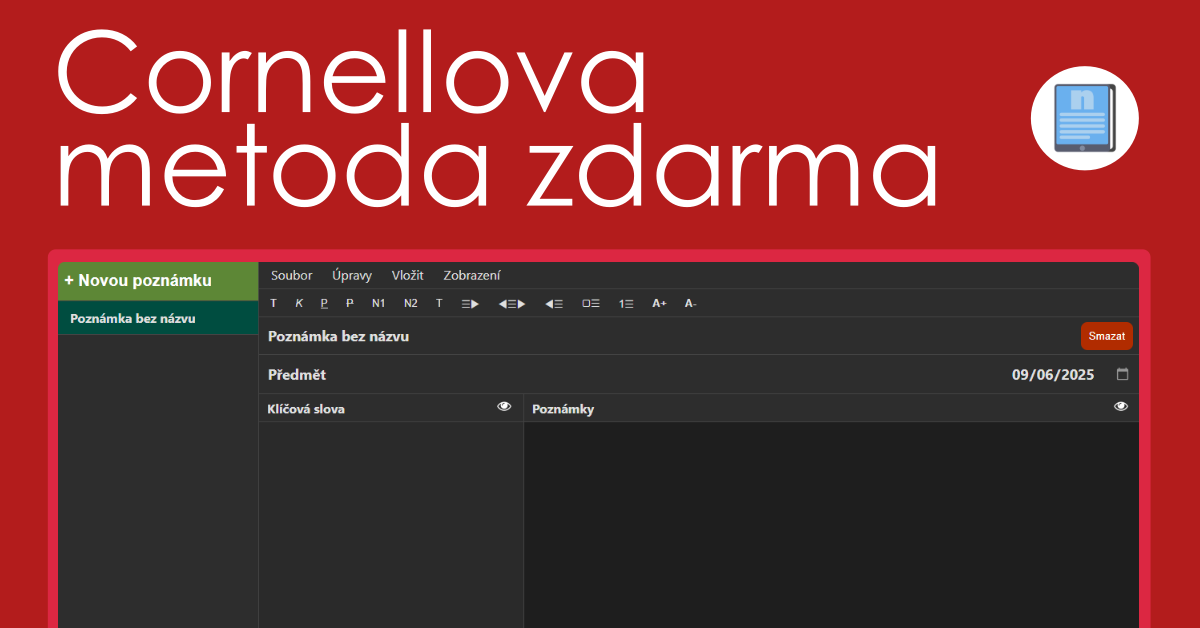Click into the Klíčová slova text area
The width and height of the screenshot is (1200, 628).
tap(391, 525)
